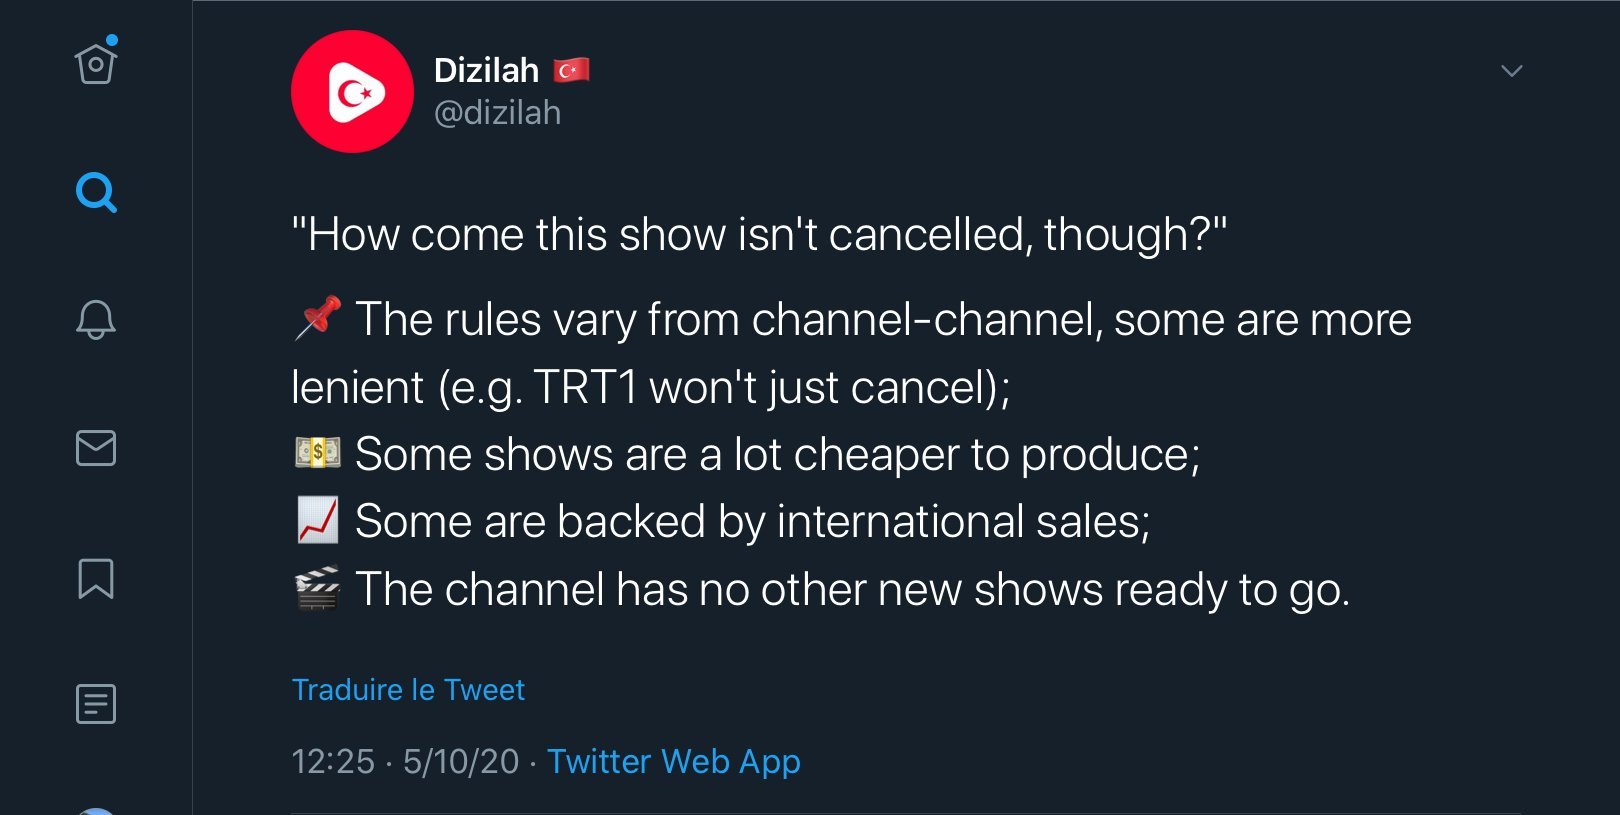Click the pushpin emoji in the tweet

tap(318, 319)
